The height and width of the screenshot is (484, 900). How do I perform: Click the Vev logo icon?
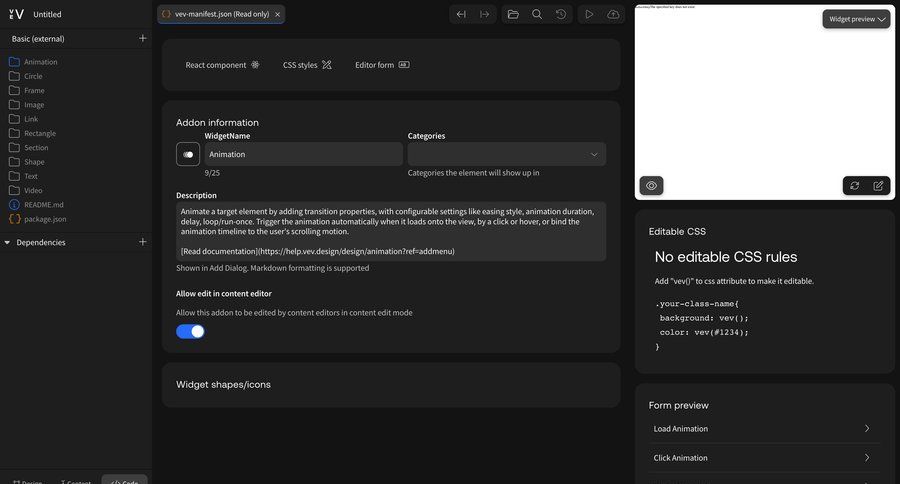16,14
